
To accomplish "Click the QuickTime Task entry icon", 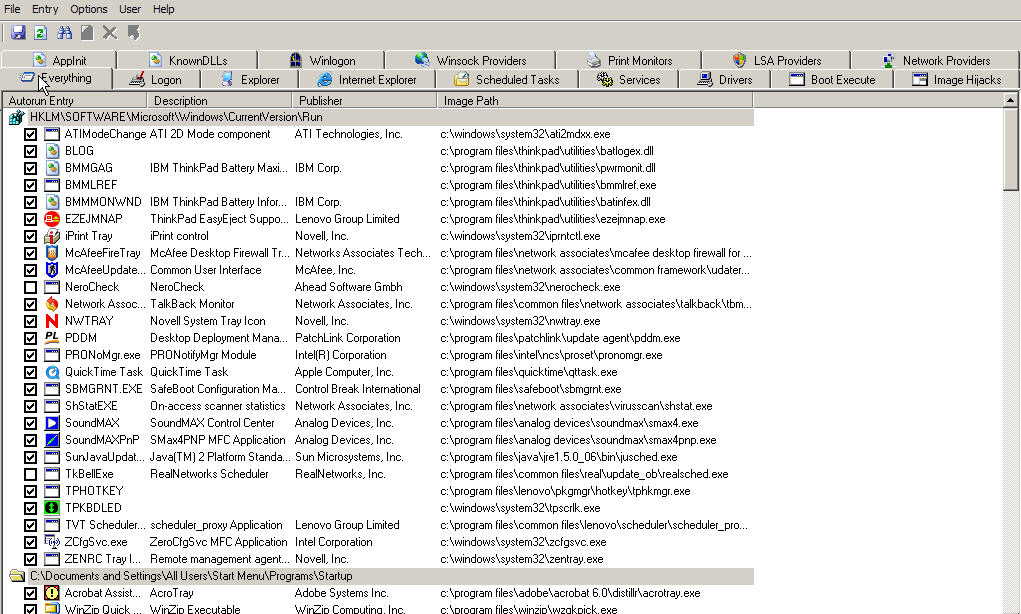I will point(52,372).
